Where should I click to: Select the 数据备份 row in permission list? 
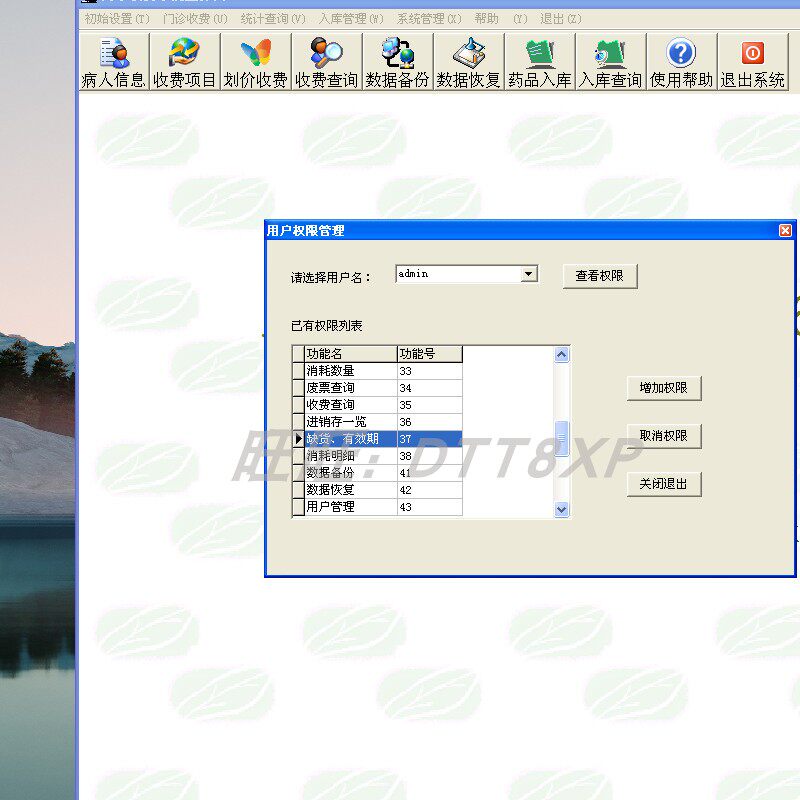tap(378, 473)
